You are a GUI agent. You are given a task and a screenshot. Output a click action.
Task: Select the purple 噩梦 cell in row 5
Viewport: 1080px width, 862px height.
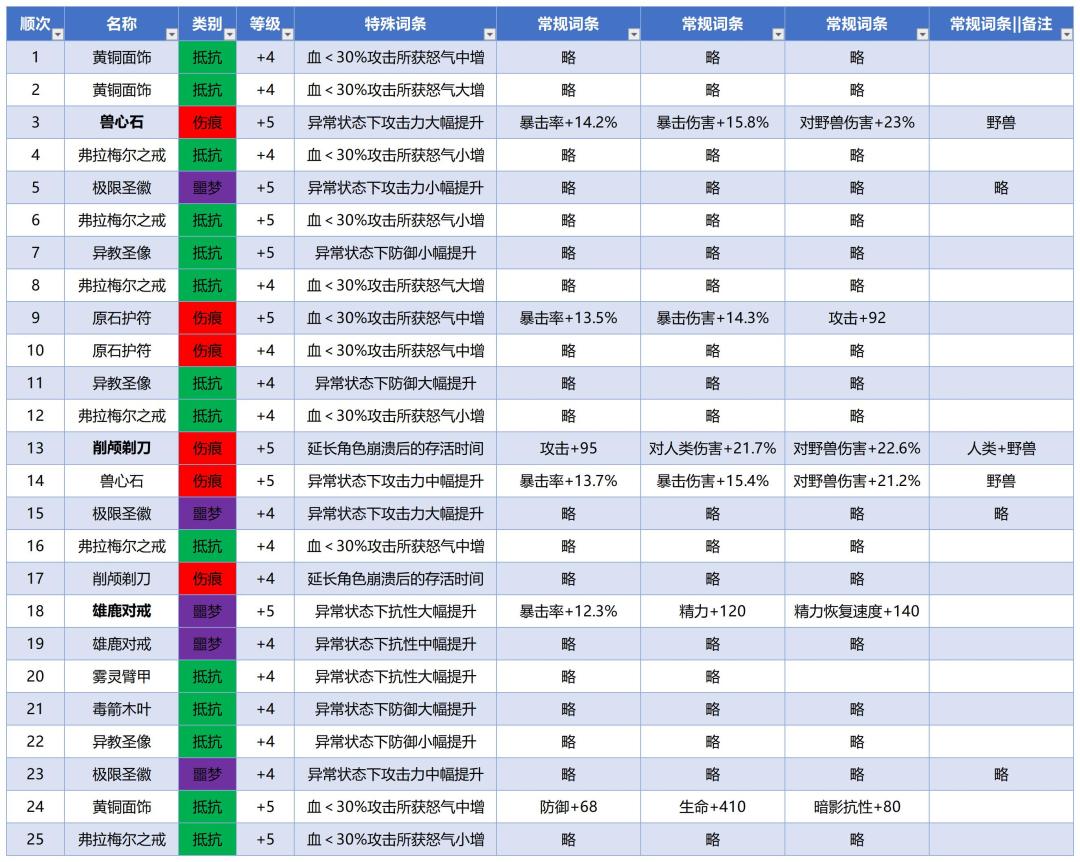(x=207, y=187)
